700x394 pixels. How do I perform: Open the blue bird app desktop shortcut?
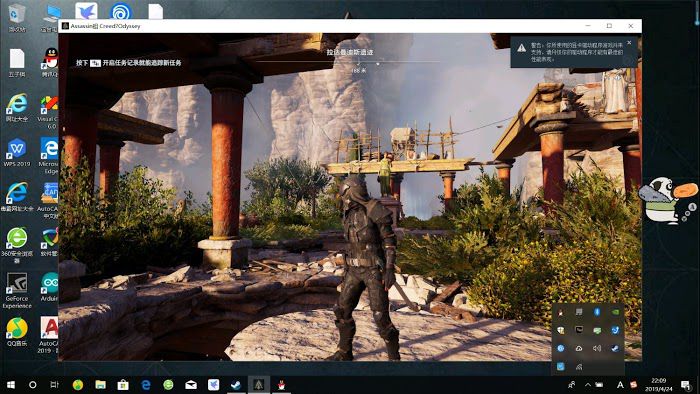pyautogui.click(x=86, y=11)
